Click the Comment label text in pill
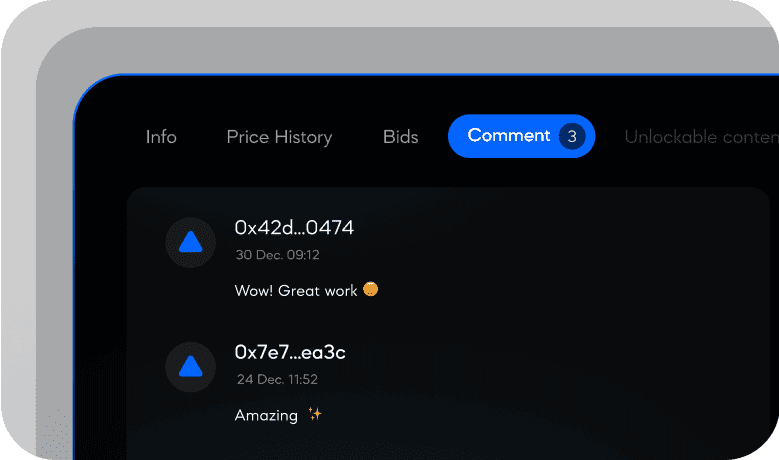779x460 pixels. [508, 135]
